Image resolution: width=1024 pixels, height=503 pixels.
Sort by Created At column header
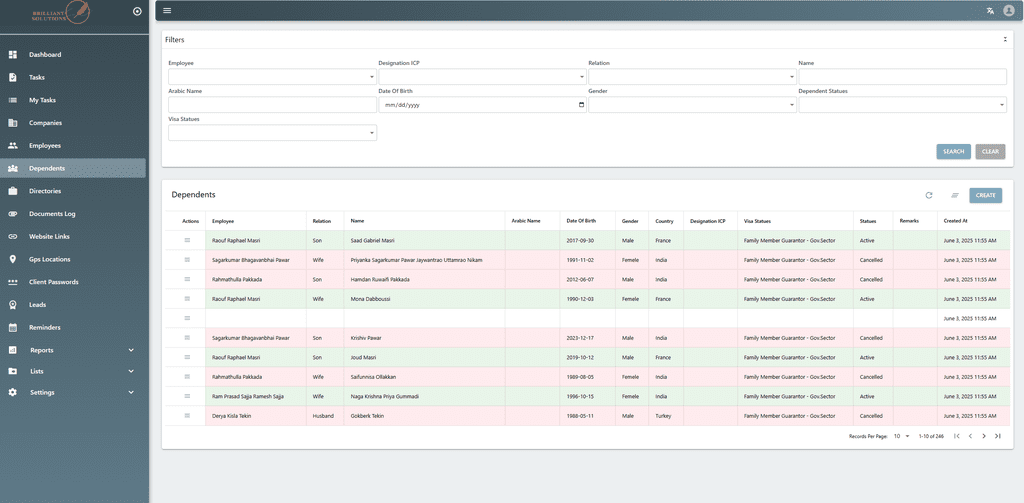(x=955, y=221)
